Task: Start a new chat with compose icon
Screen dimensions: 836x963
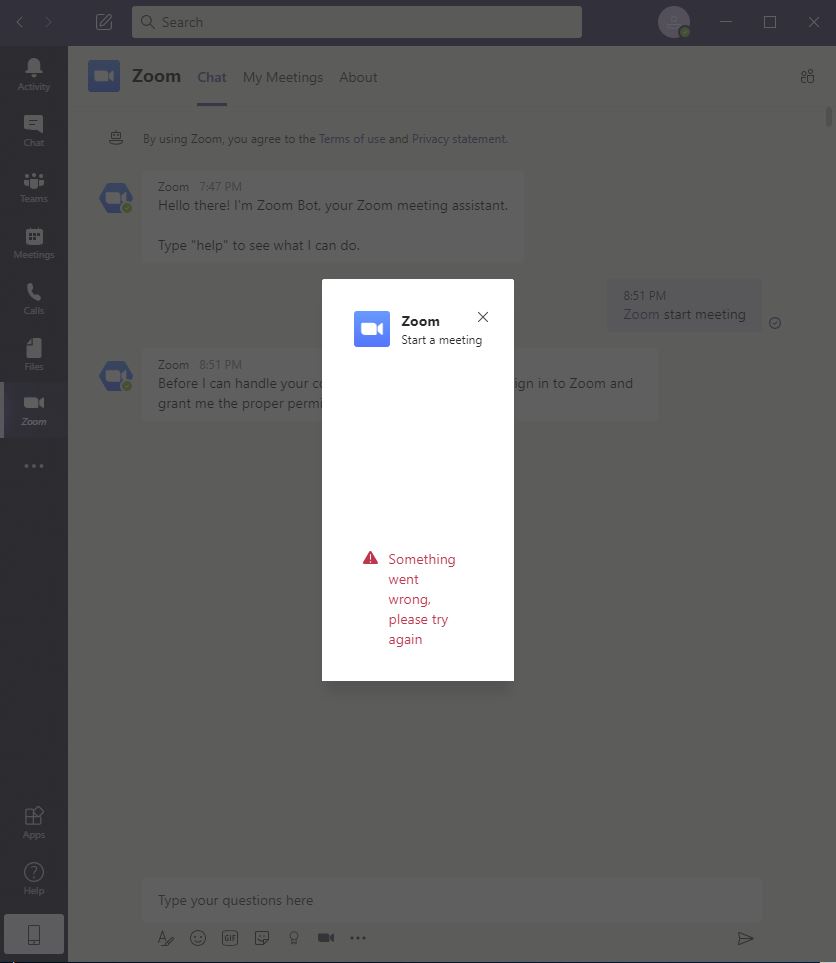Action: coord(104,22)
